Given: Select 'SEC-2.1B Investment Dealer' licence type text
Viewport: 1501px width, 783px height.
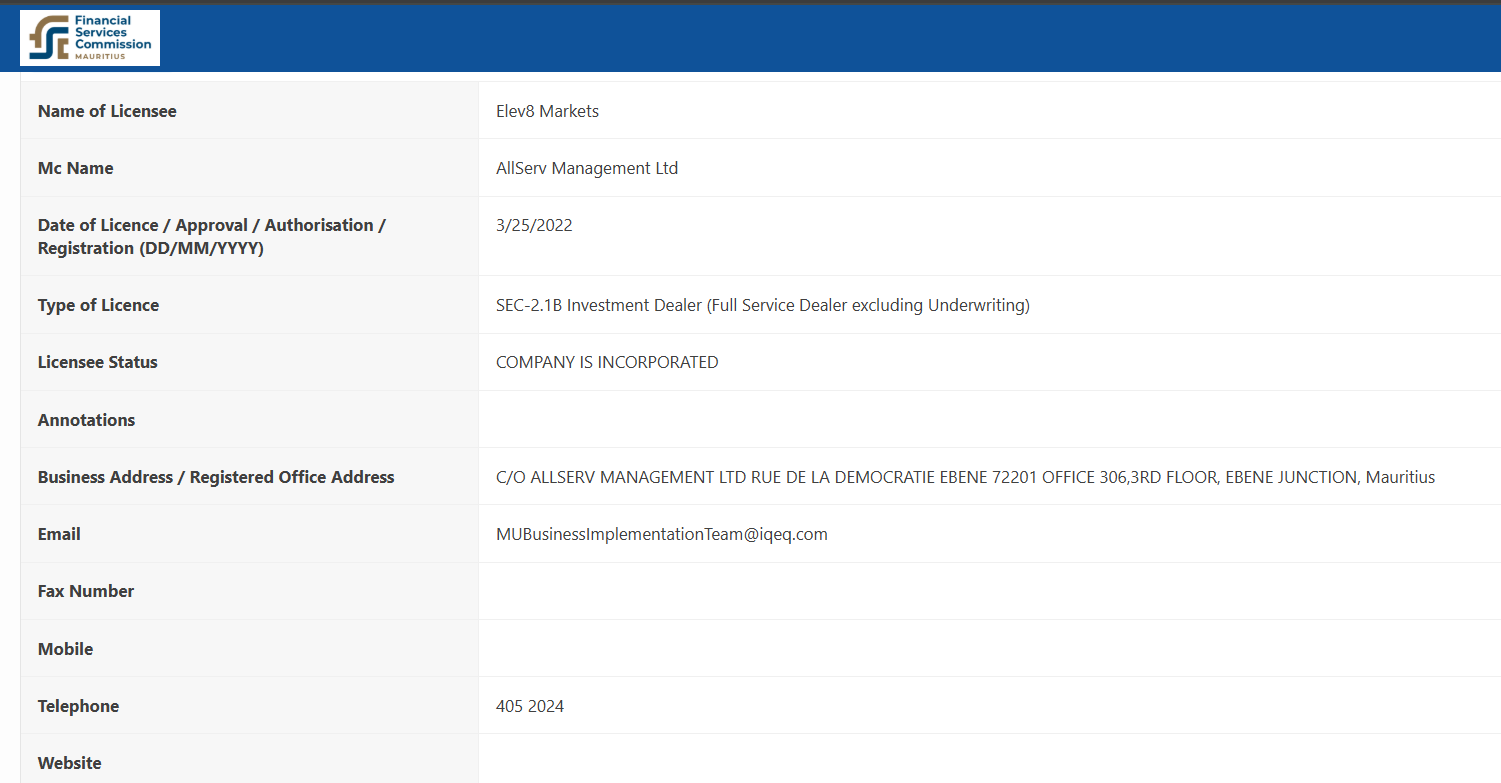Looking at the screenshot, I should (x=762, y=305).
